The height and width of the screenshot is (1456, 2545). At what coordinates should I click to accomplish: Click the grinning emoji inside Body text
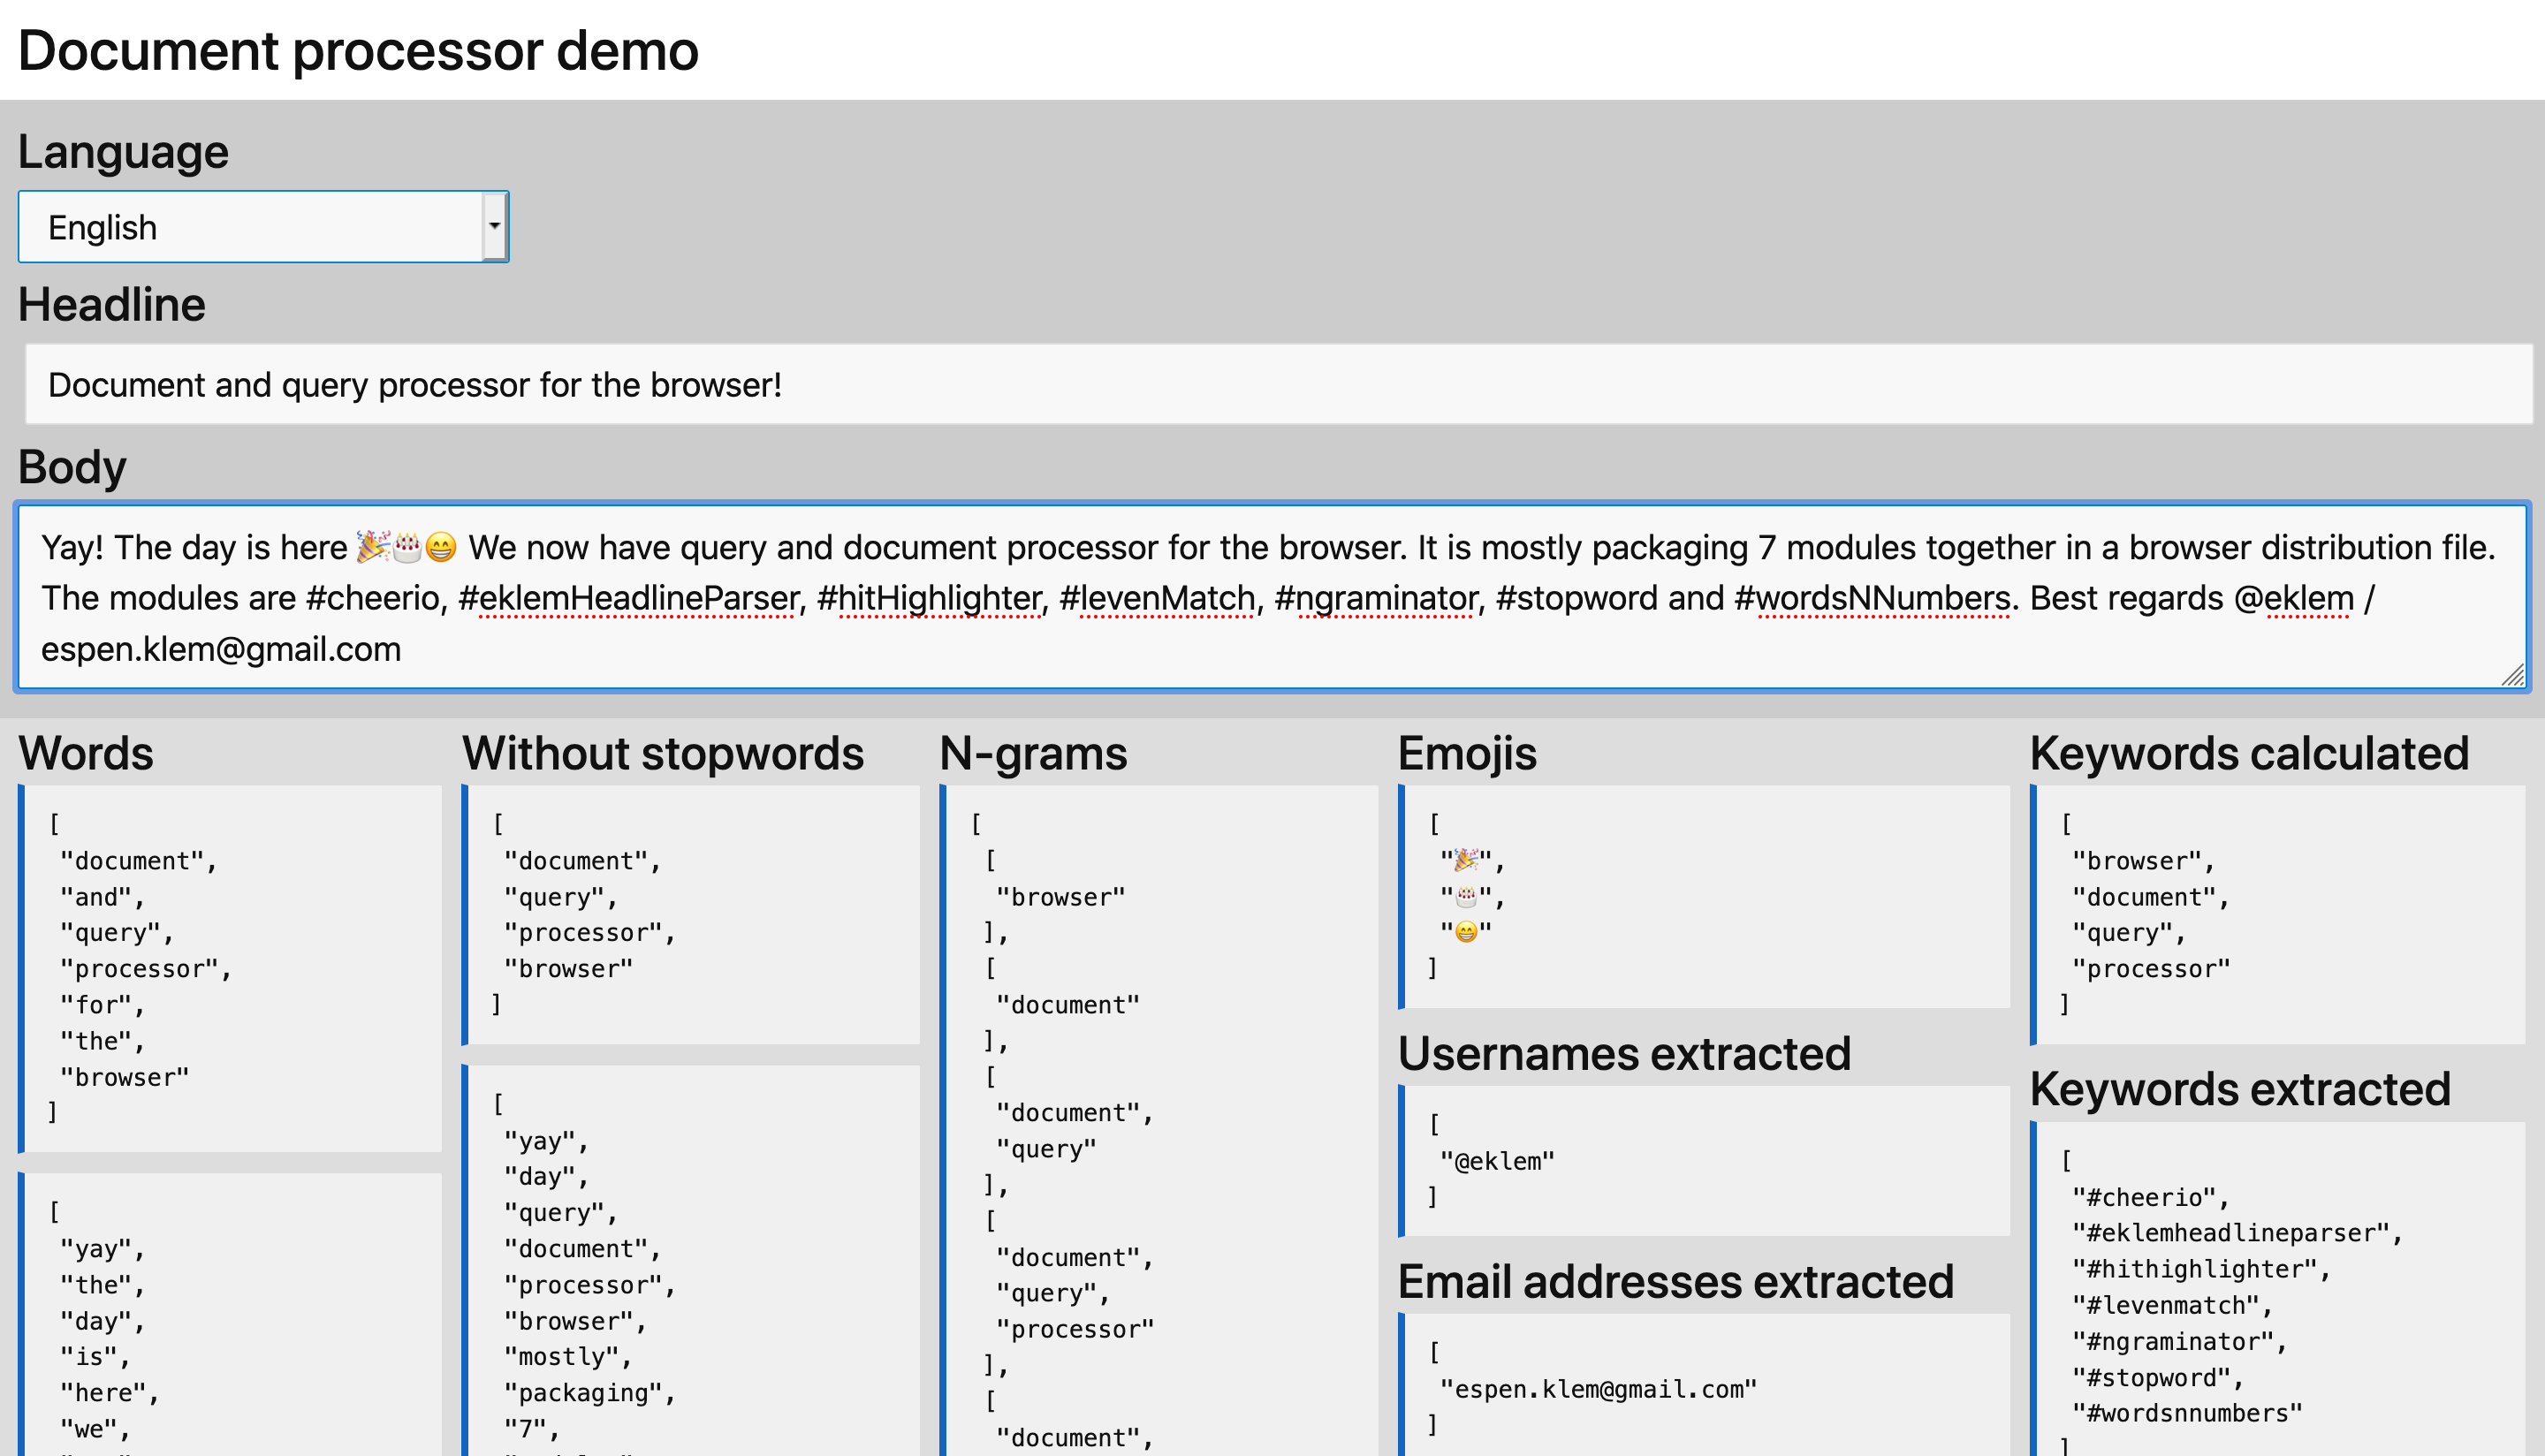point(441,547)
